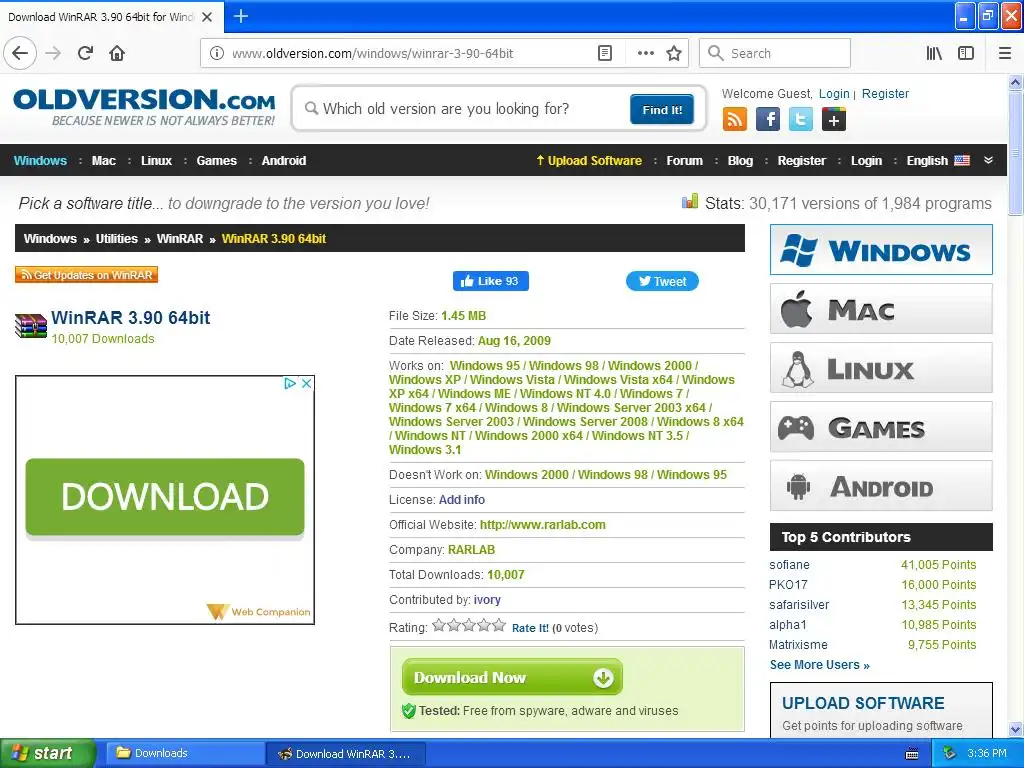
Task: Click the Register link in header
Action: click(x=885, y=93)
